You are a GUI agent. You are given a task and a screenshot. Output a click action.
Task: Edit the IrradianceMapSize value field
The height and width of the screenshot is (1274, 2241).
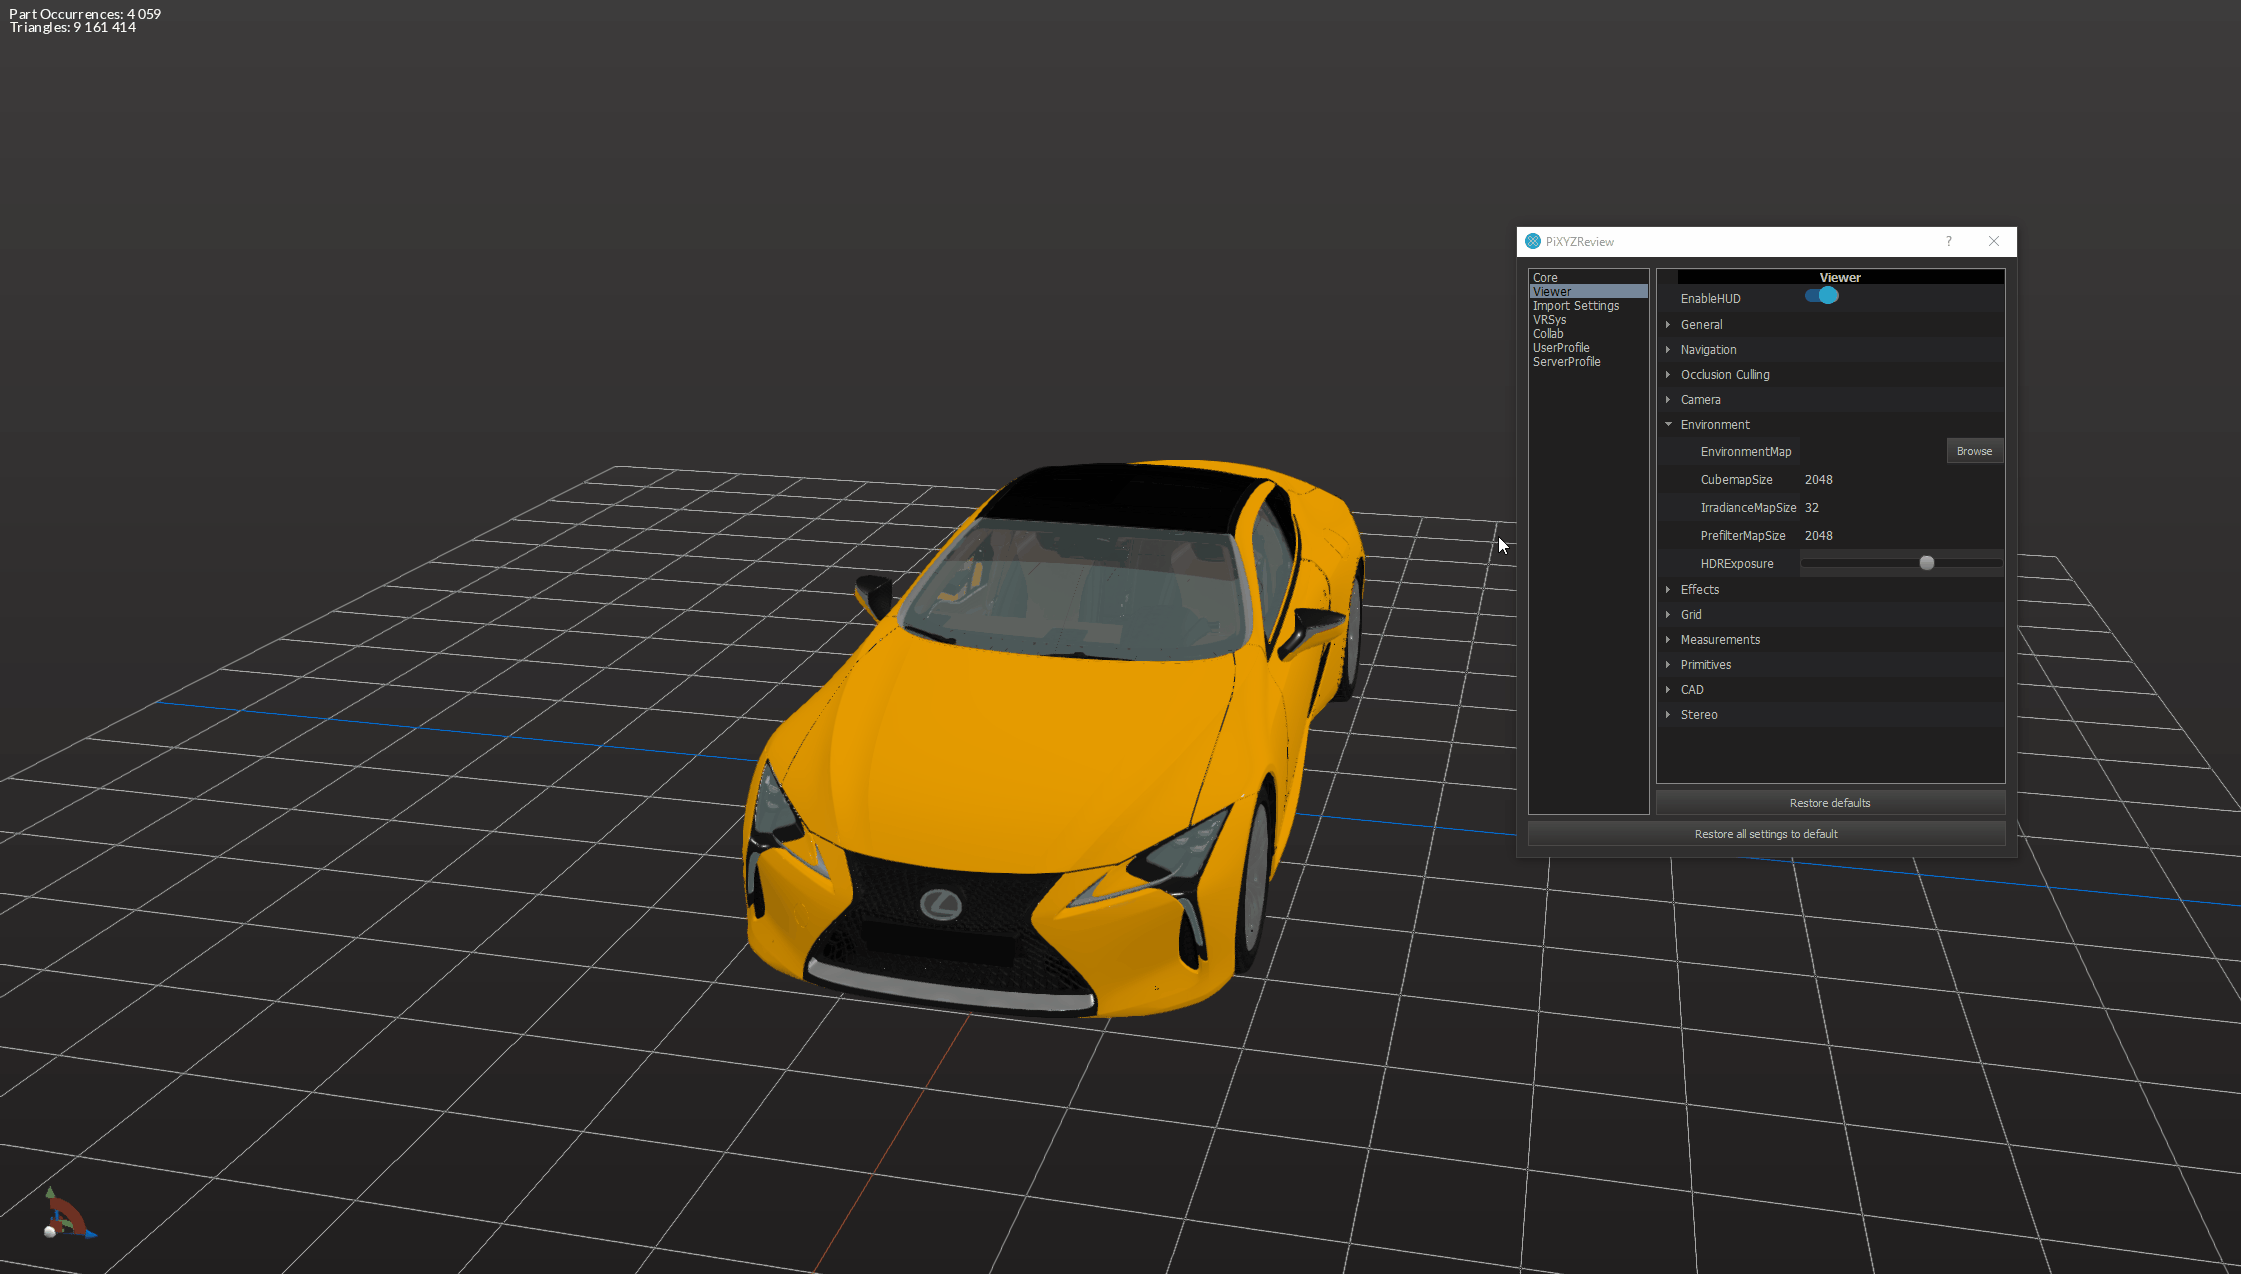[x=1902, y=508]
